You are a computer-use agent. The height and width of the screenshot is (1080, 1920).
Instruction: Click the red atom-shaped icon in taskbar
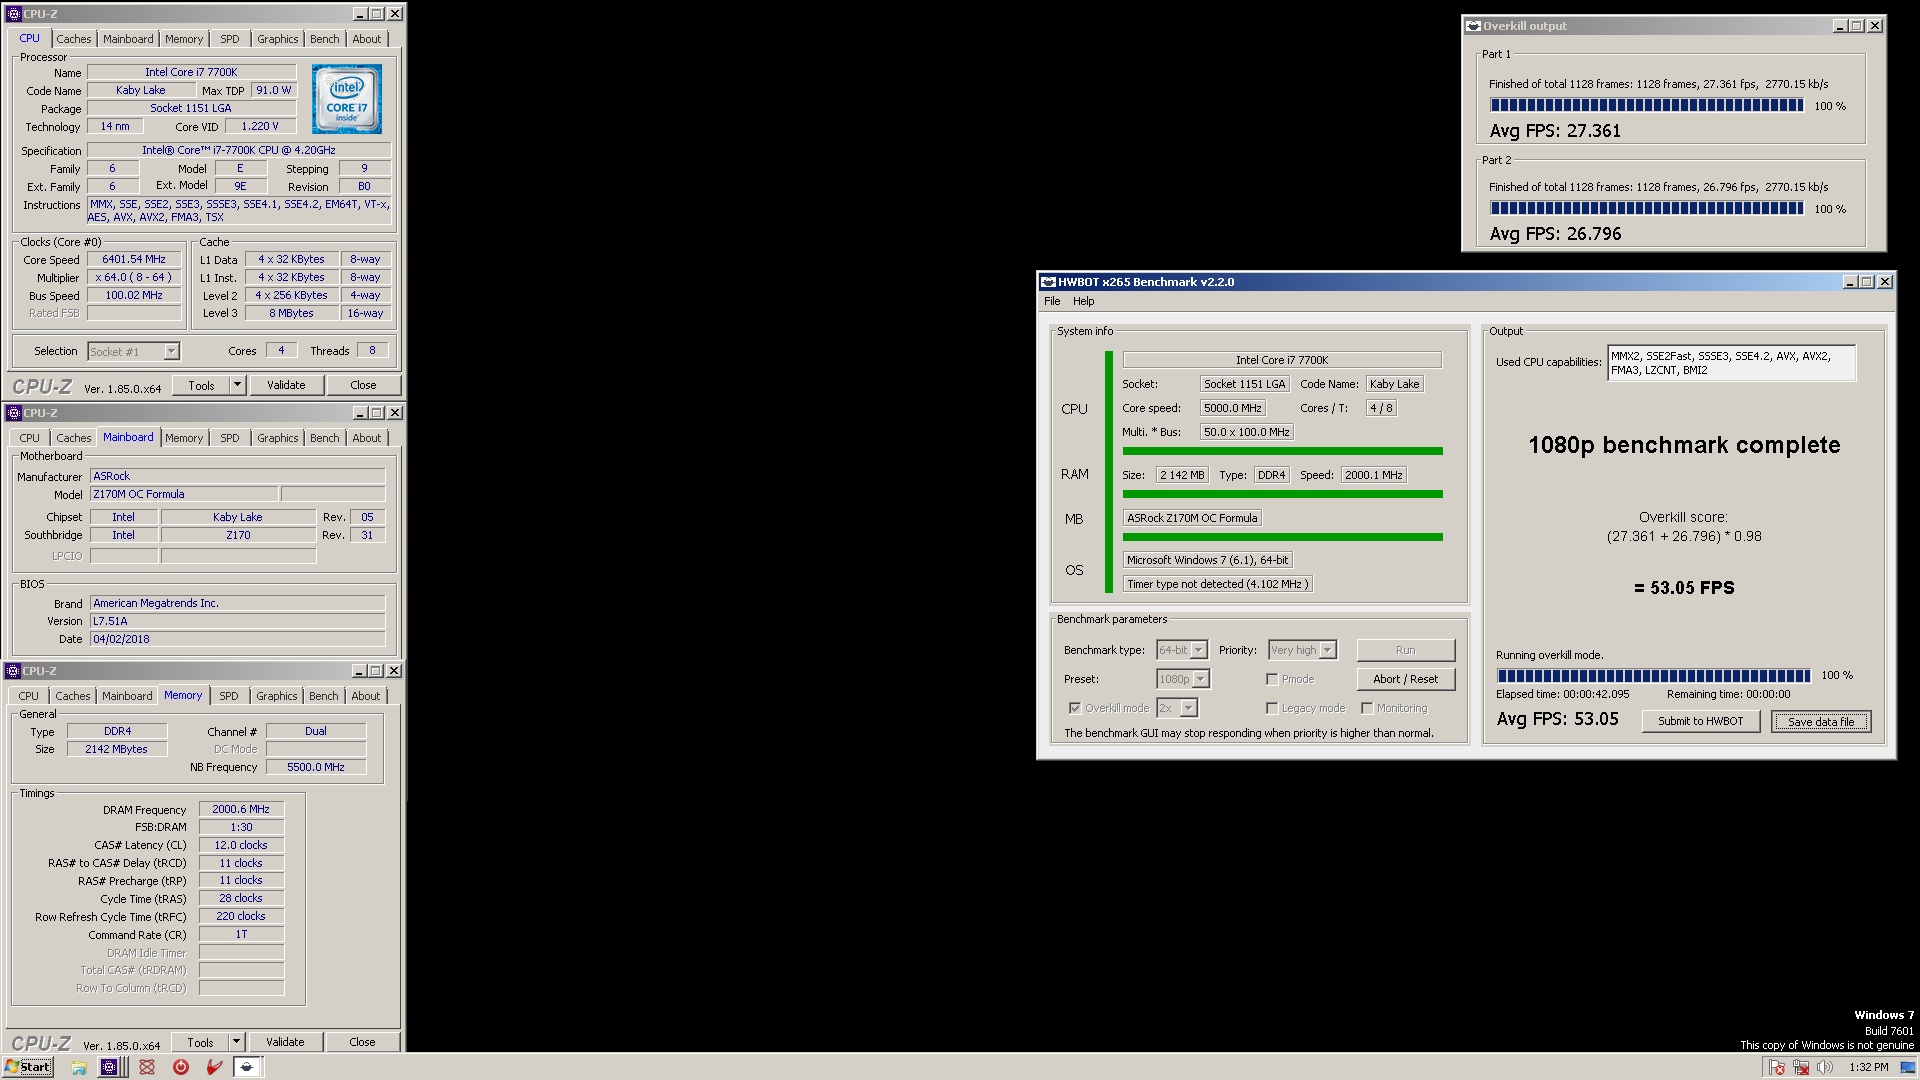(147, 1067)
